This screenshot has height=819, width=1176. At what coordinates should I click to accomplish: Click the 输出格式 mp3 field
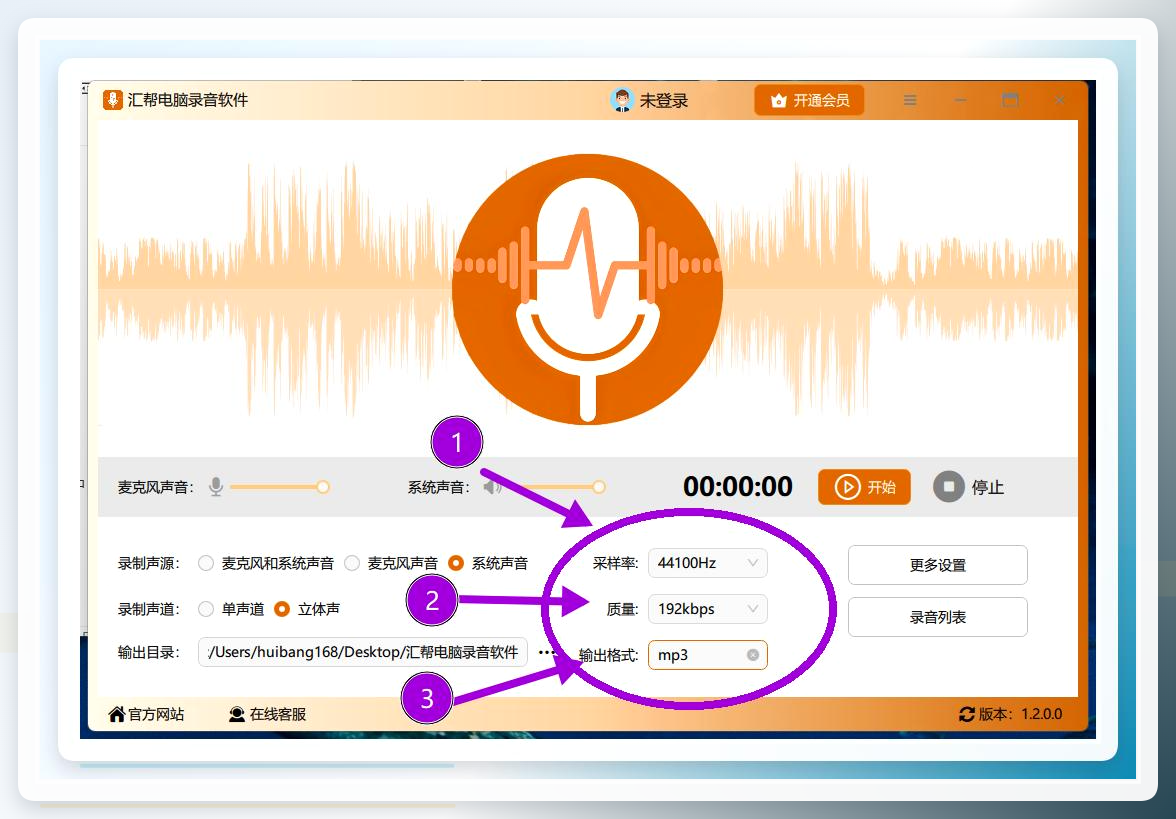click(707, 655)
